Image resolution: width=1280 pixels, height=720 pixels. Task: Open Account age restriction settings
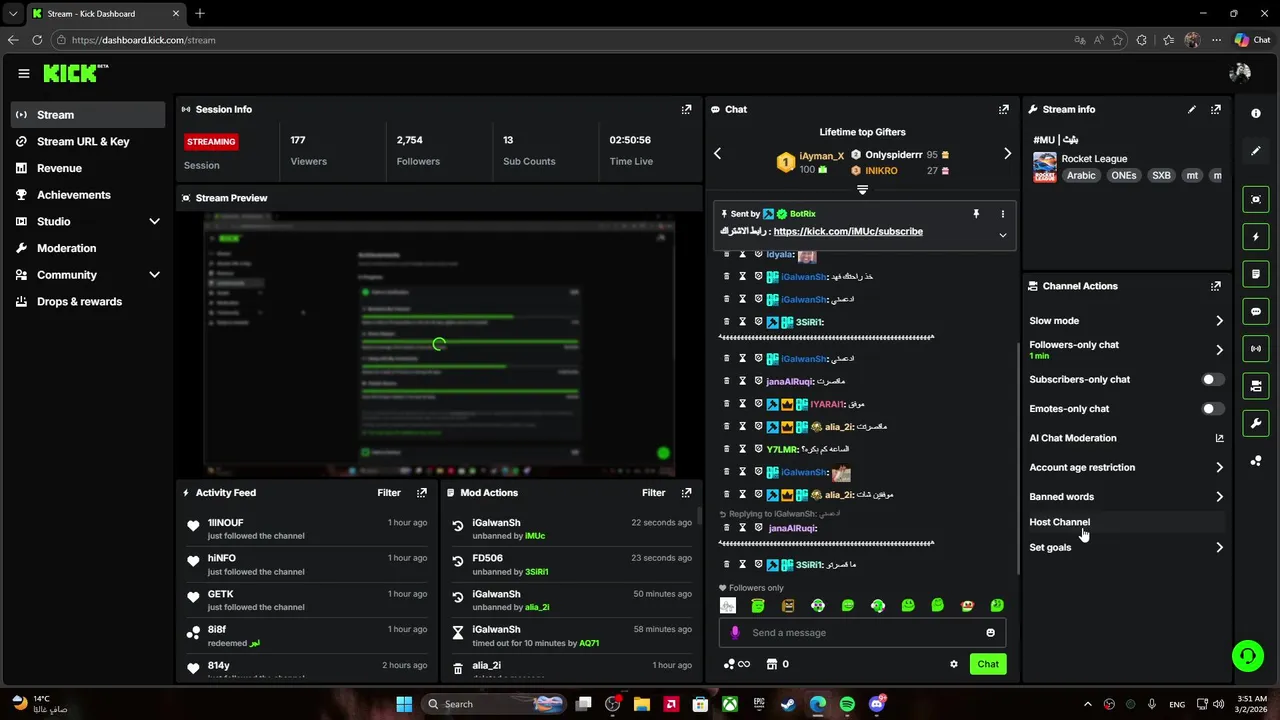pos(1126,467)
